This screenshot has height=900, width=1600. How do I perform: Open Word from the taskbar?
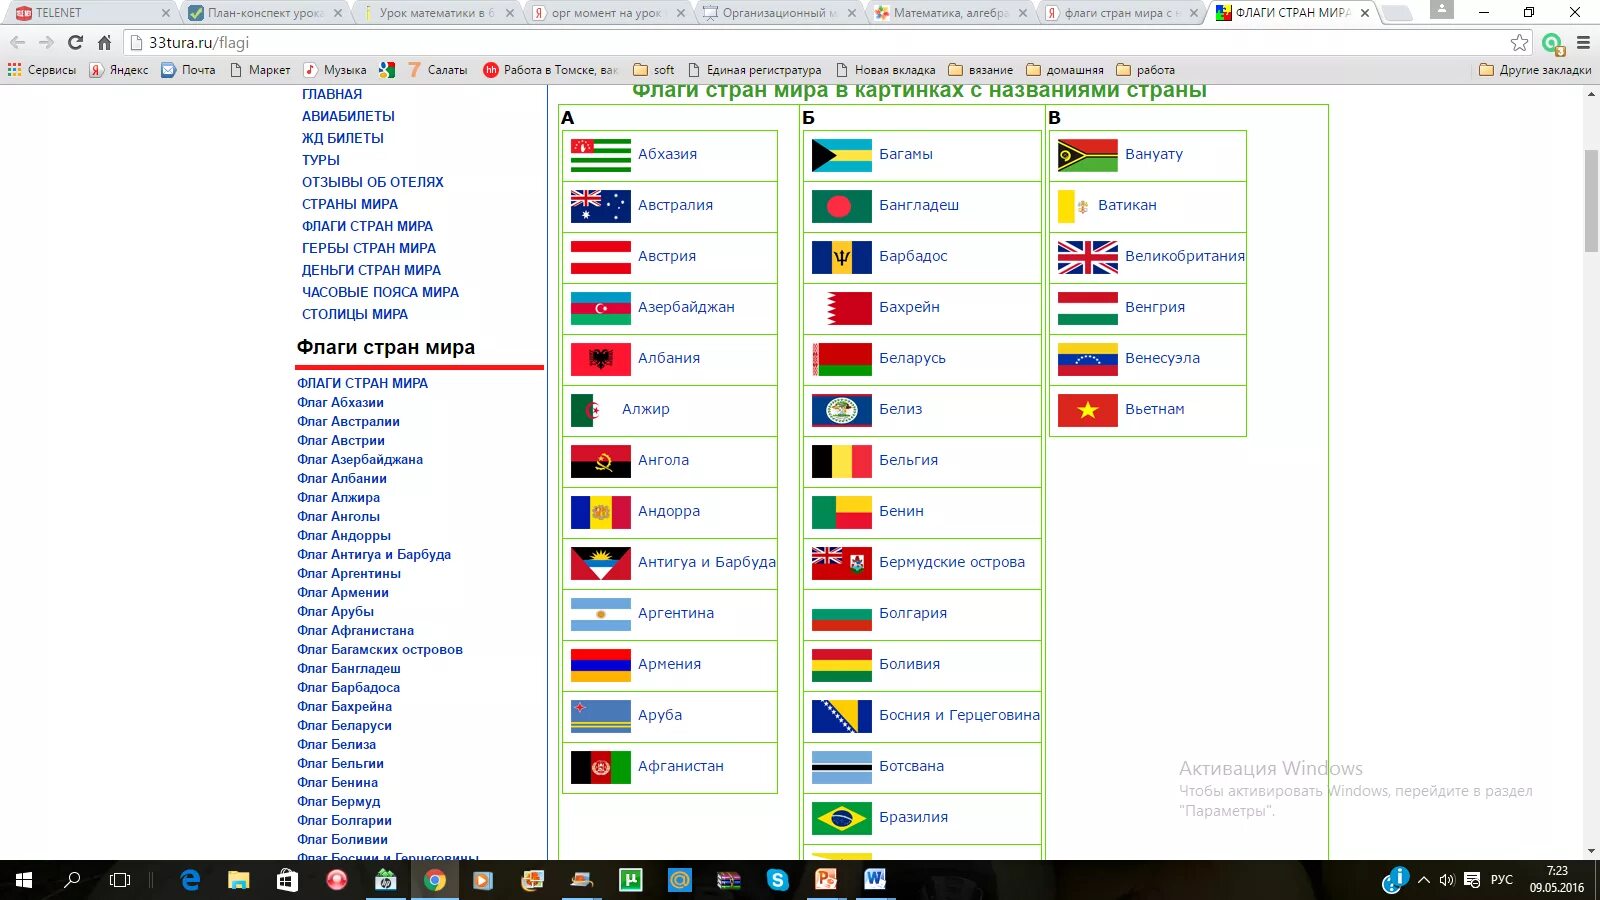[x=874, y=880]
